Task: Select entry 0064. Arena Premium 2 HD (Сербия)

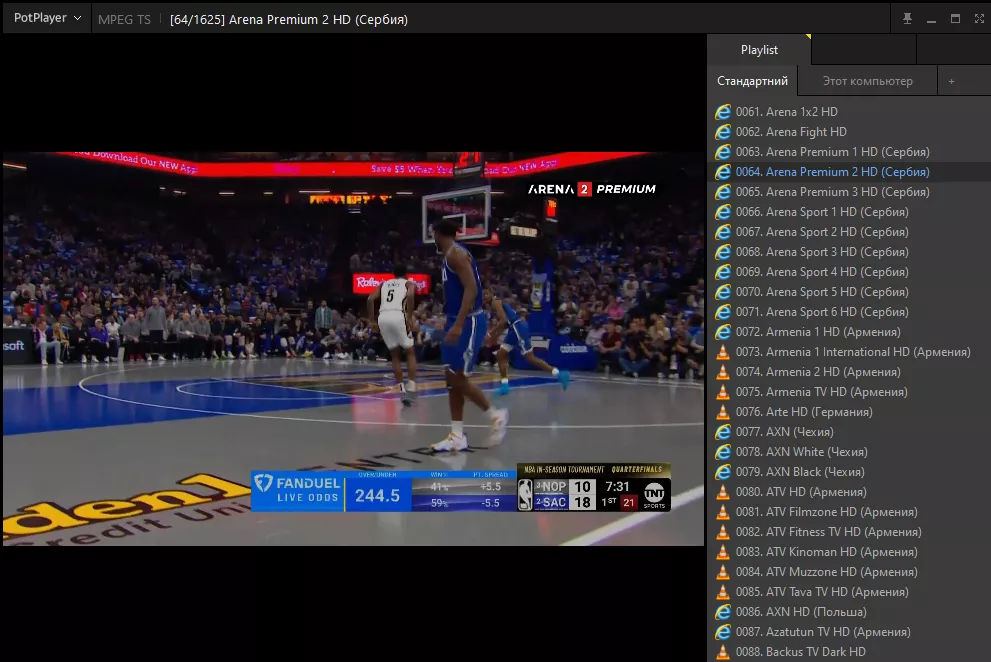Action: tap(849, 172)
